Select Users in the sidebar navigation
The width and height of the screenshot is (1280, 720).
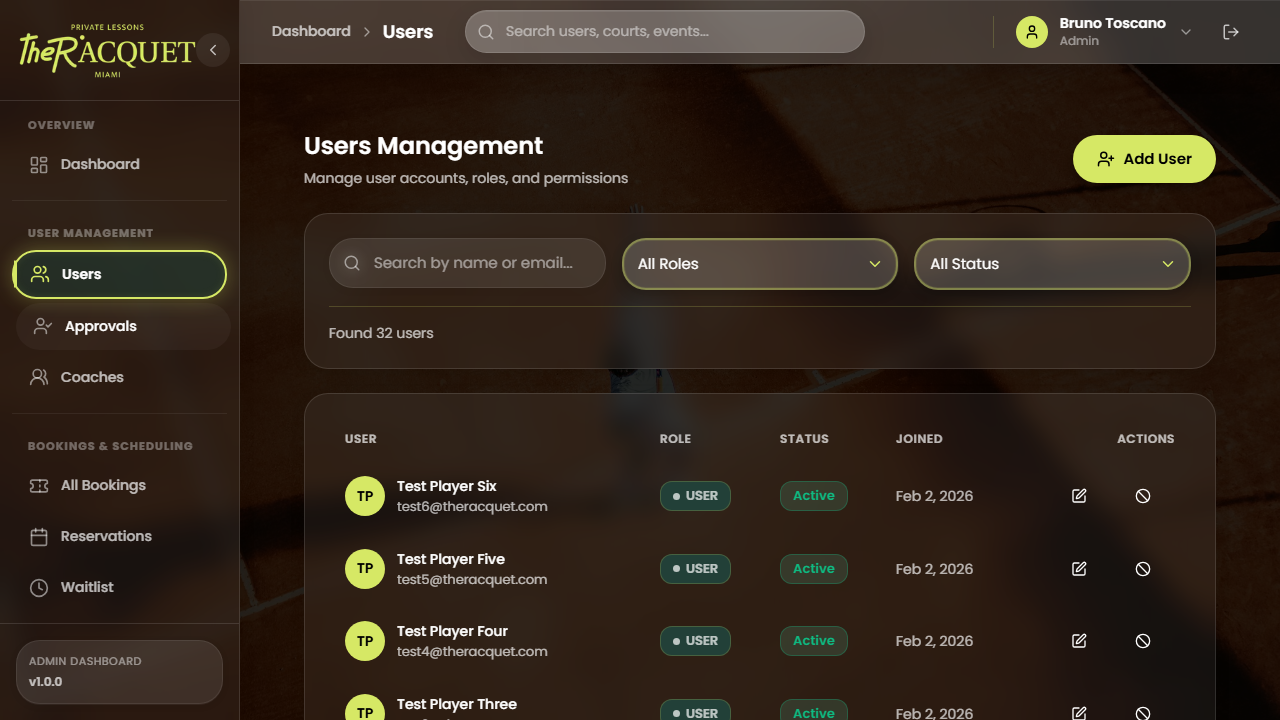[81, 273]
